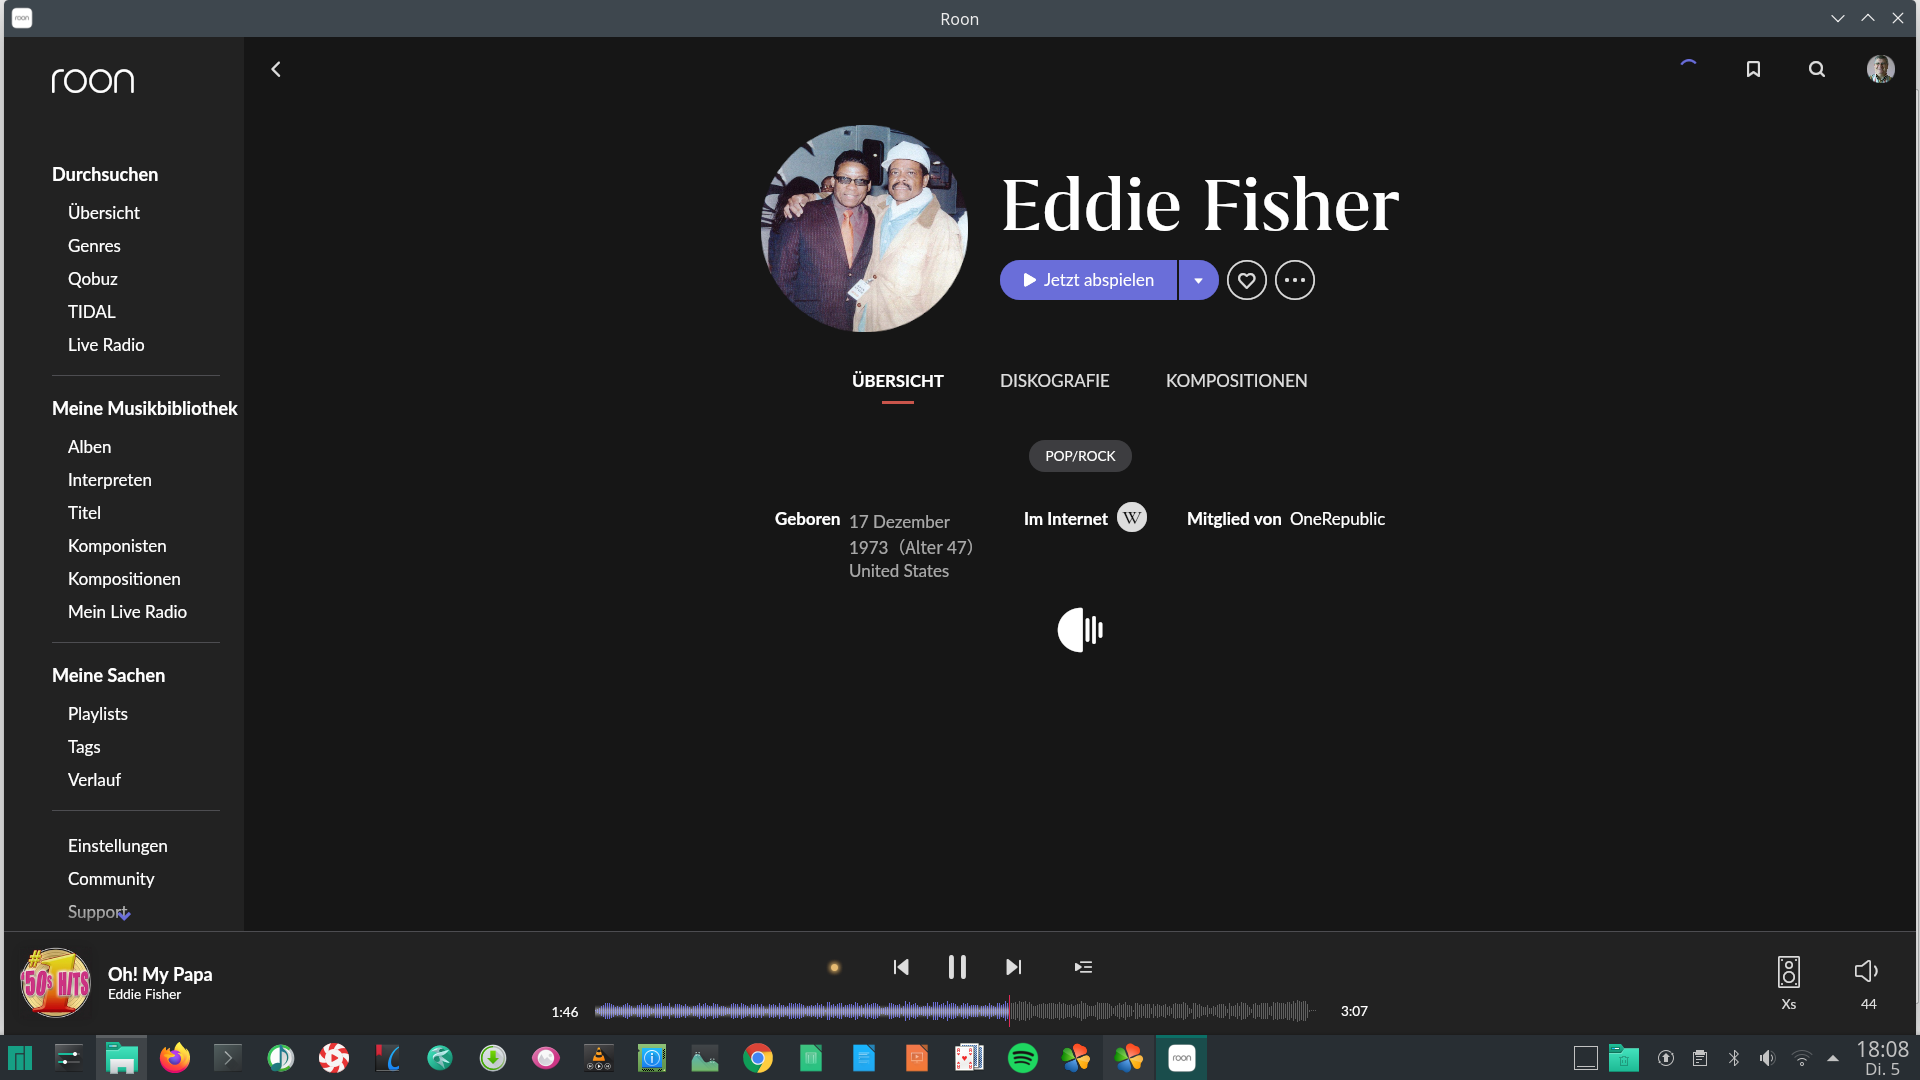Open the play queue icon
The height and width of the screenshot is (1080, 1920).
[x=1083, y=967]
